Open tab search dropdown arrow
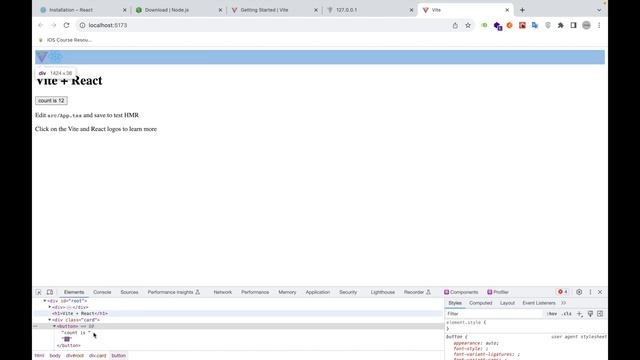The width and height of the screenshot is (640, 360). pyautogui.click(x=599, y=10)
